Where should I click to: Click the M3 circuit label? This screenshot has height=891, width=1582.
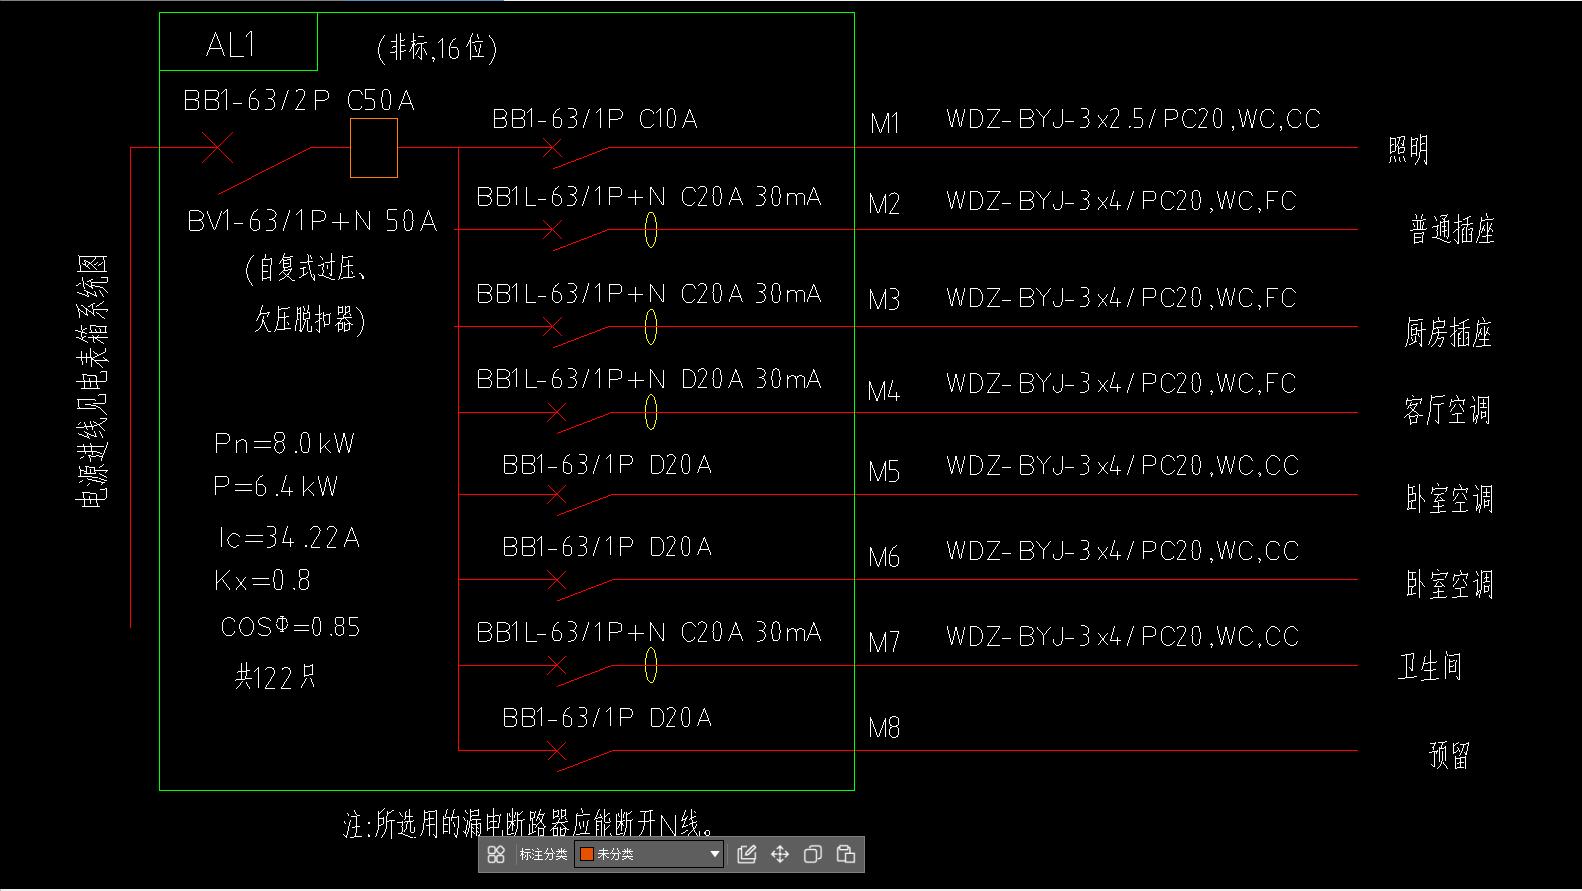(885, 299)
